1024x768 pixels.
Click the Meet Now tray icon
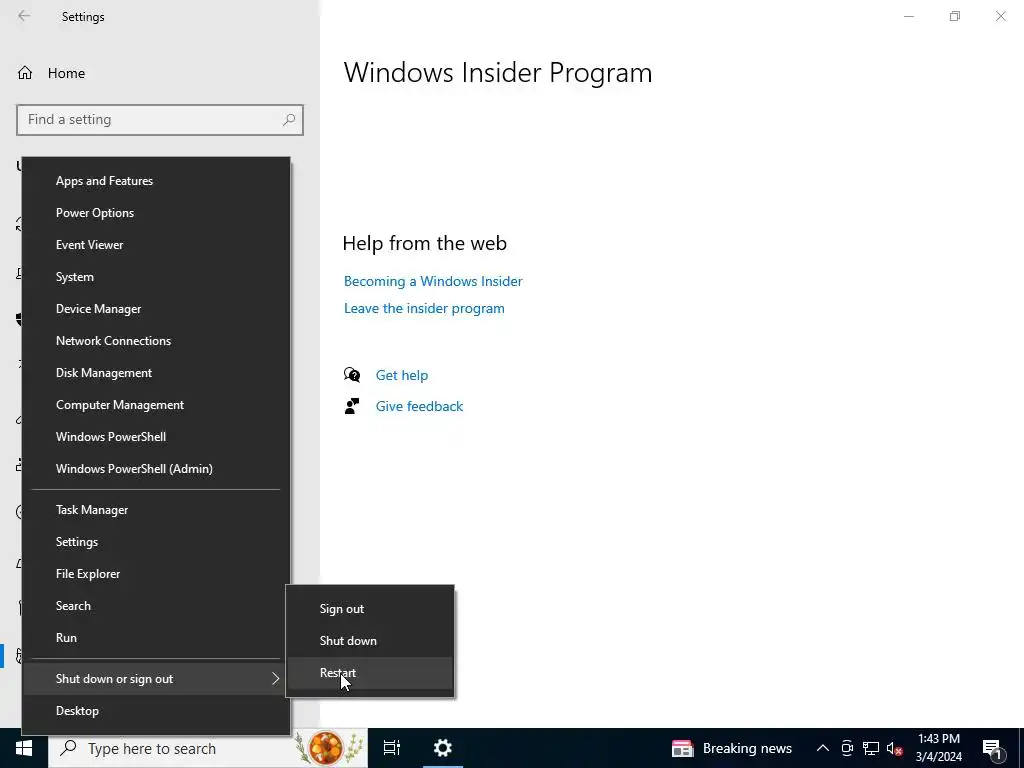click(847, 748)
